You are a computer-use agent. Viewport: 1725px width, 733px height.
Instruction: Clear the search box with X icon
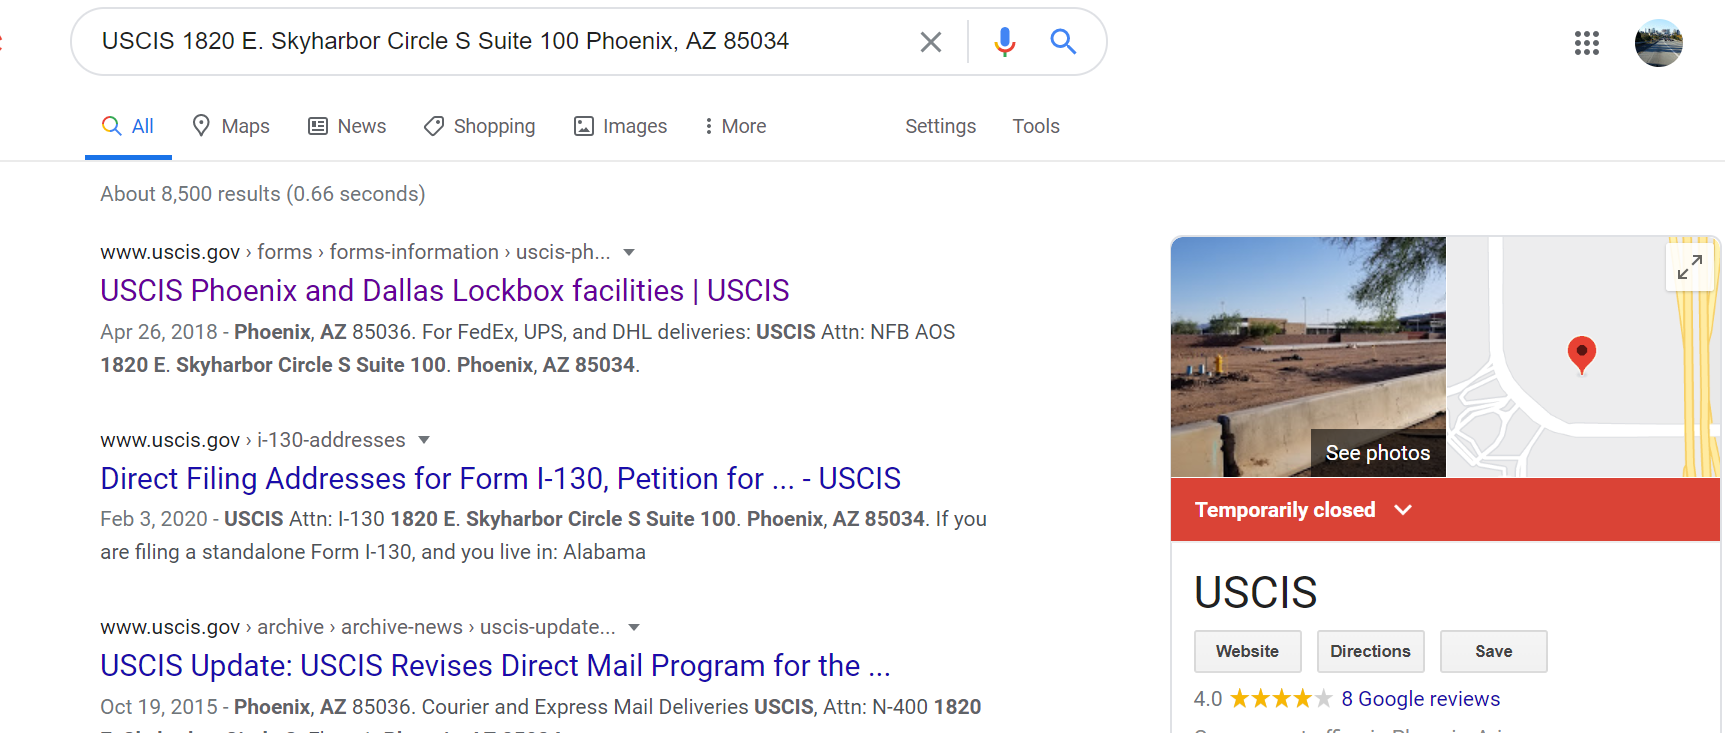930,42
